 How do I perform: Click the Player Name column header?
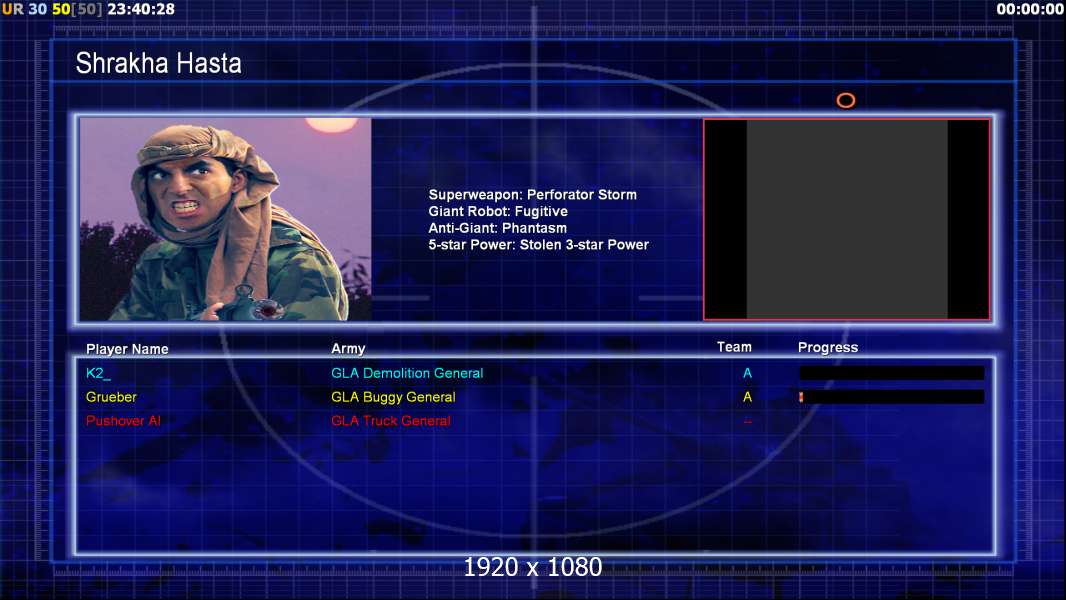[127, 349]
